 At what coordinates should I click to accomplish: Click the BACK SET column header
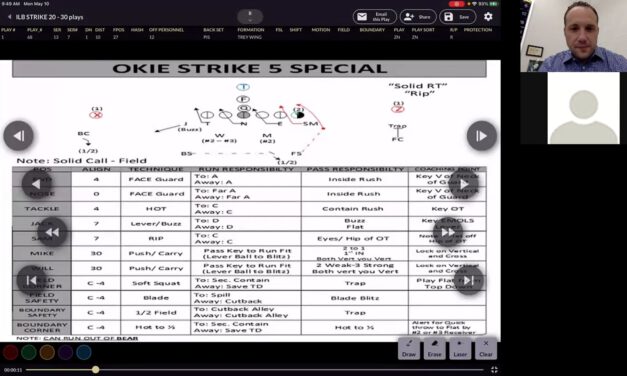(x=213, y=30)
